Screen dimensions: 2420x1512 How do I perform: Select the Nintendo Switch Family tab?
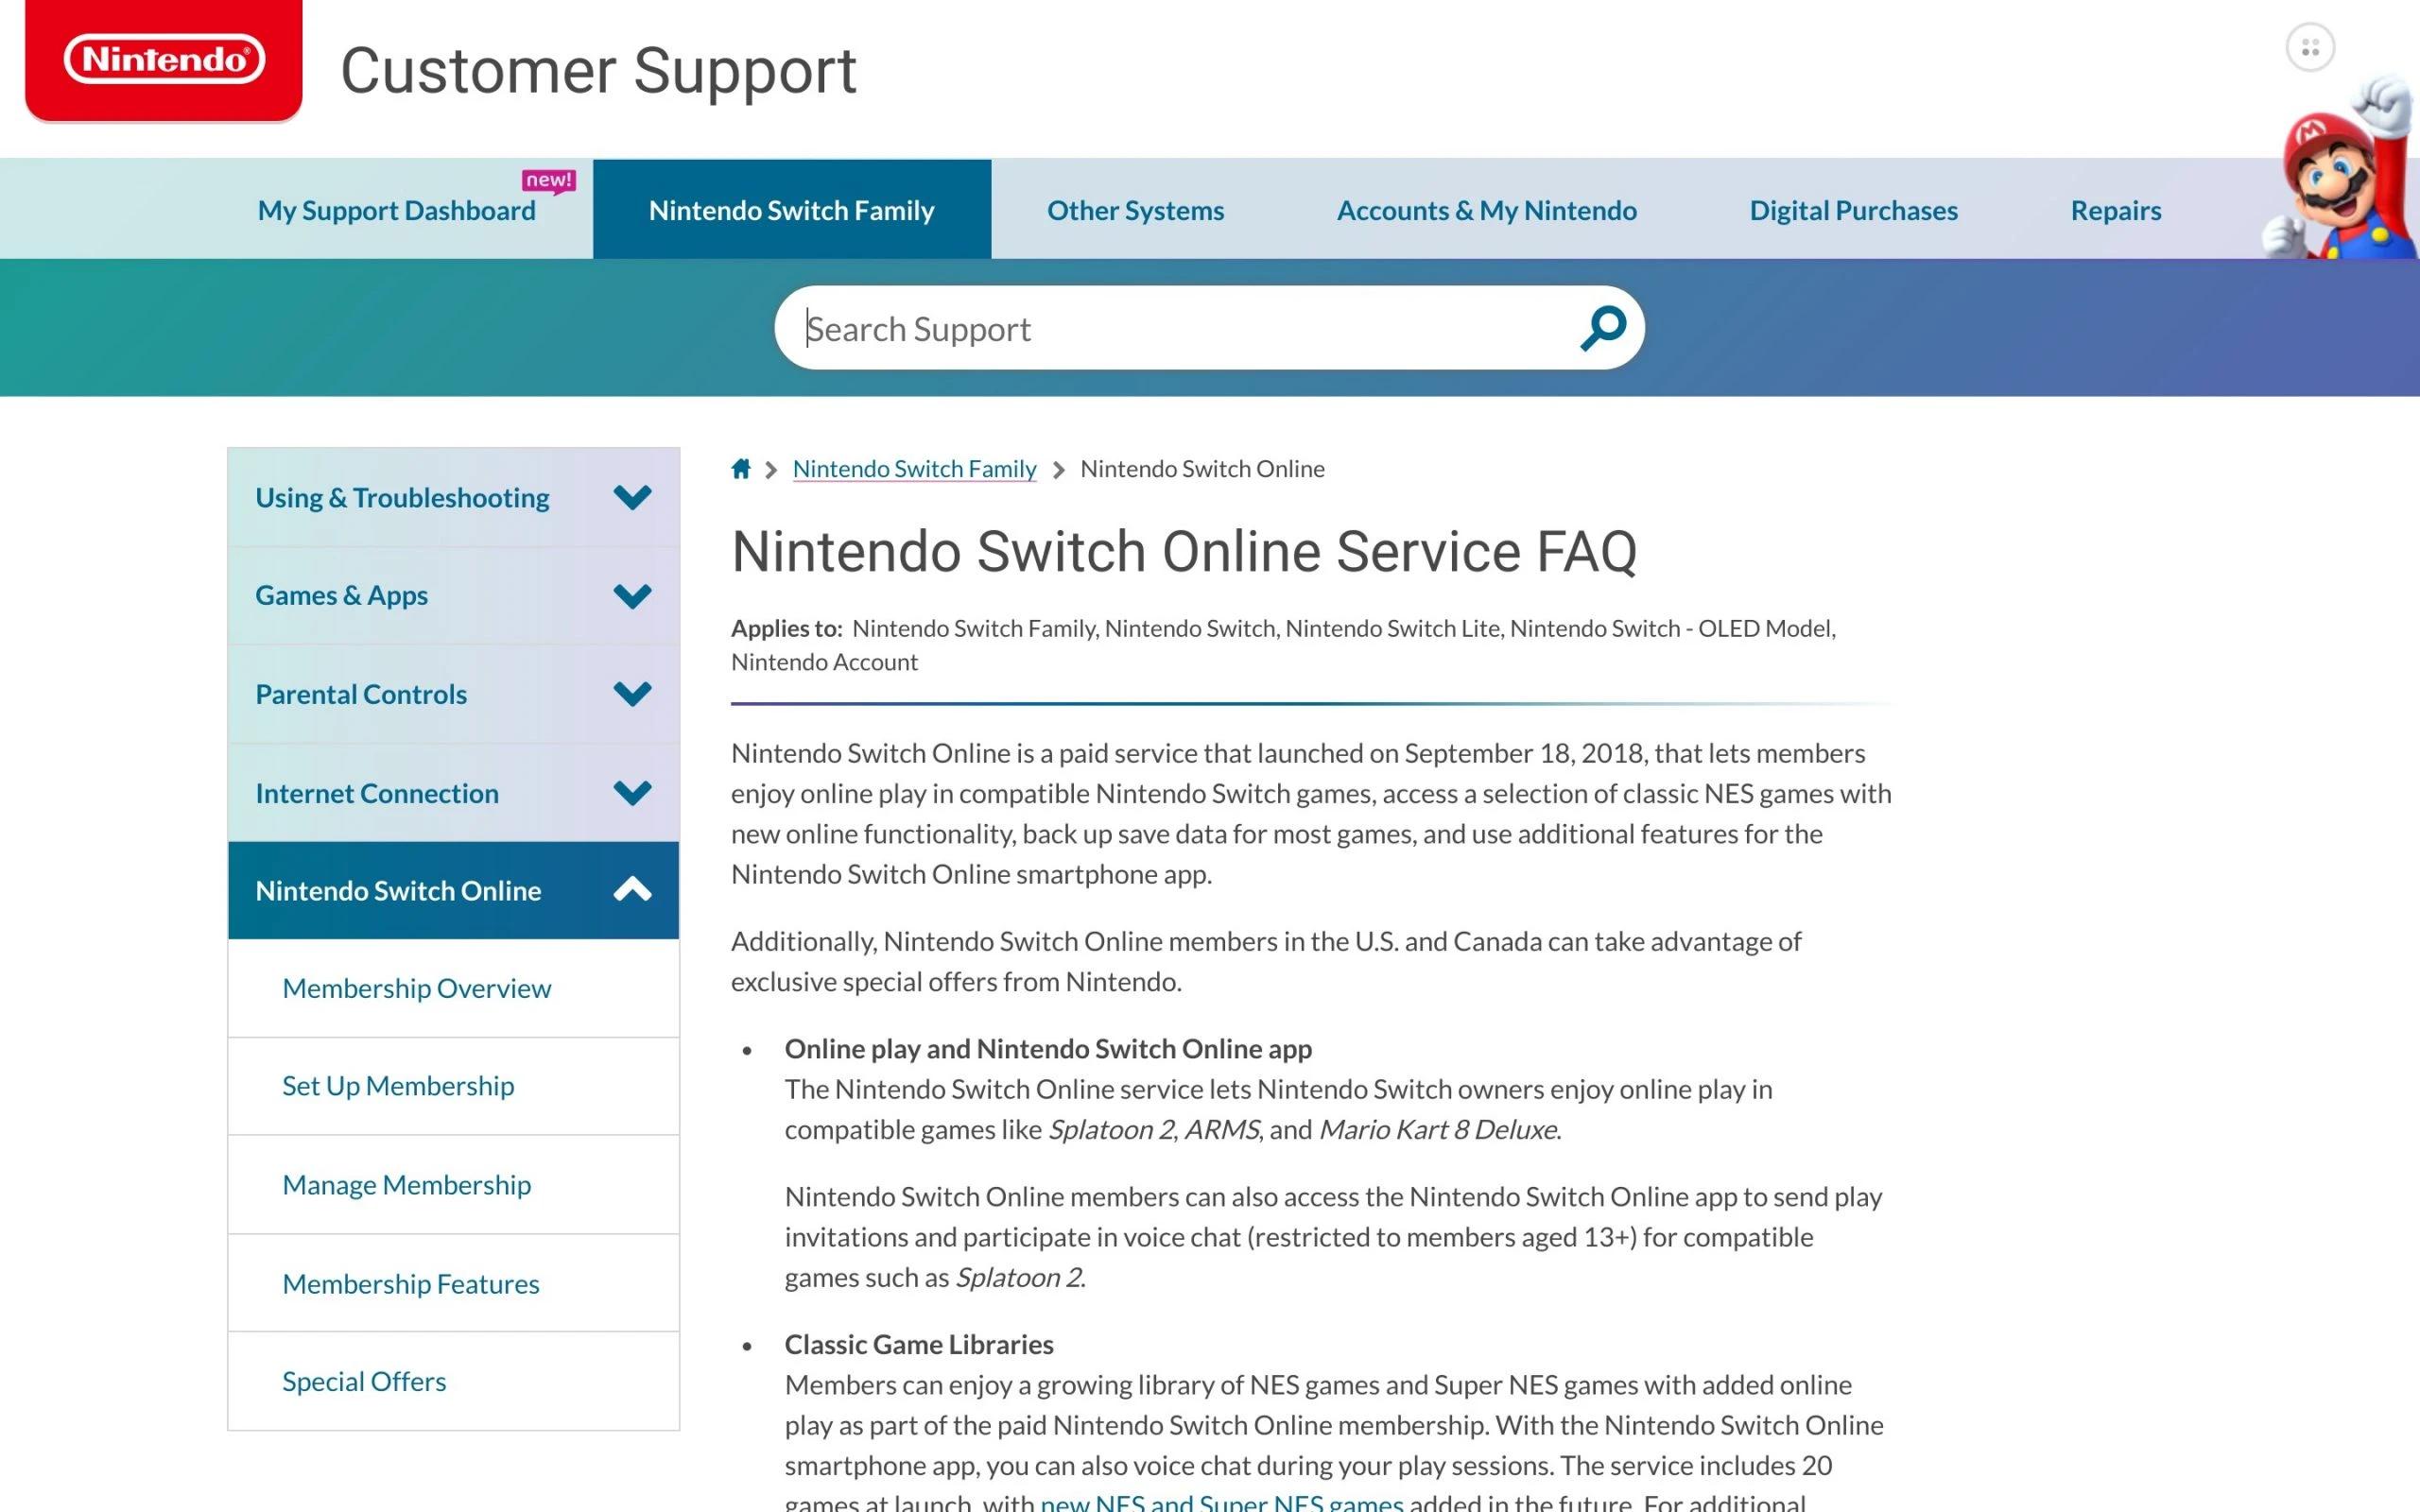(791, 210)
